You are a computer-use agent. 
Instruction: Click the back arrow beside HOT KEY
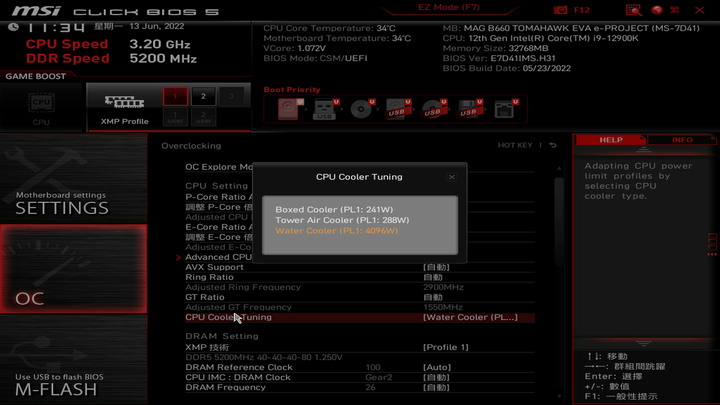tap(553, 145)
